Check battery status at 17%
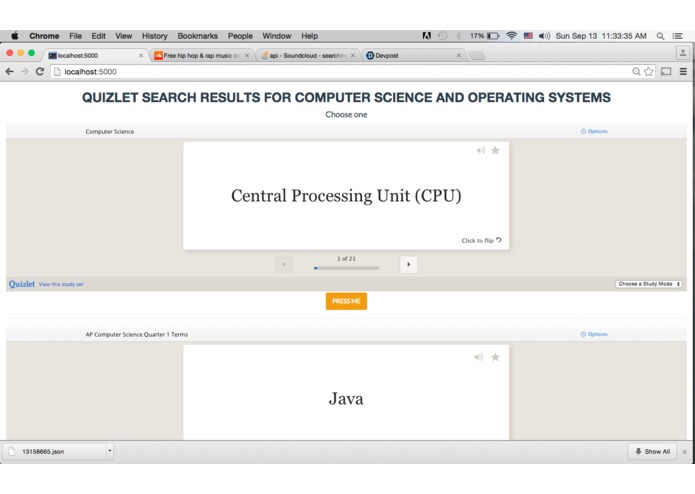This screenshot has height=494, width=695. click(484, 36)
